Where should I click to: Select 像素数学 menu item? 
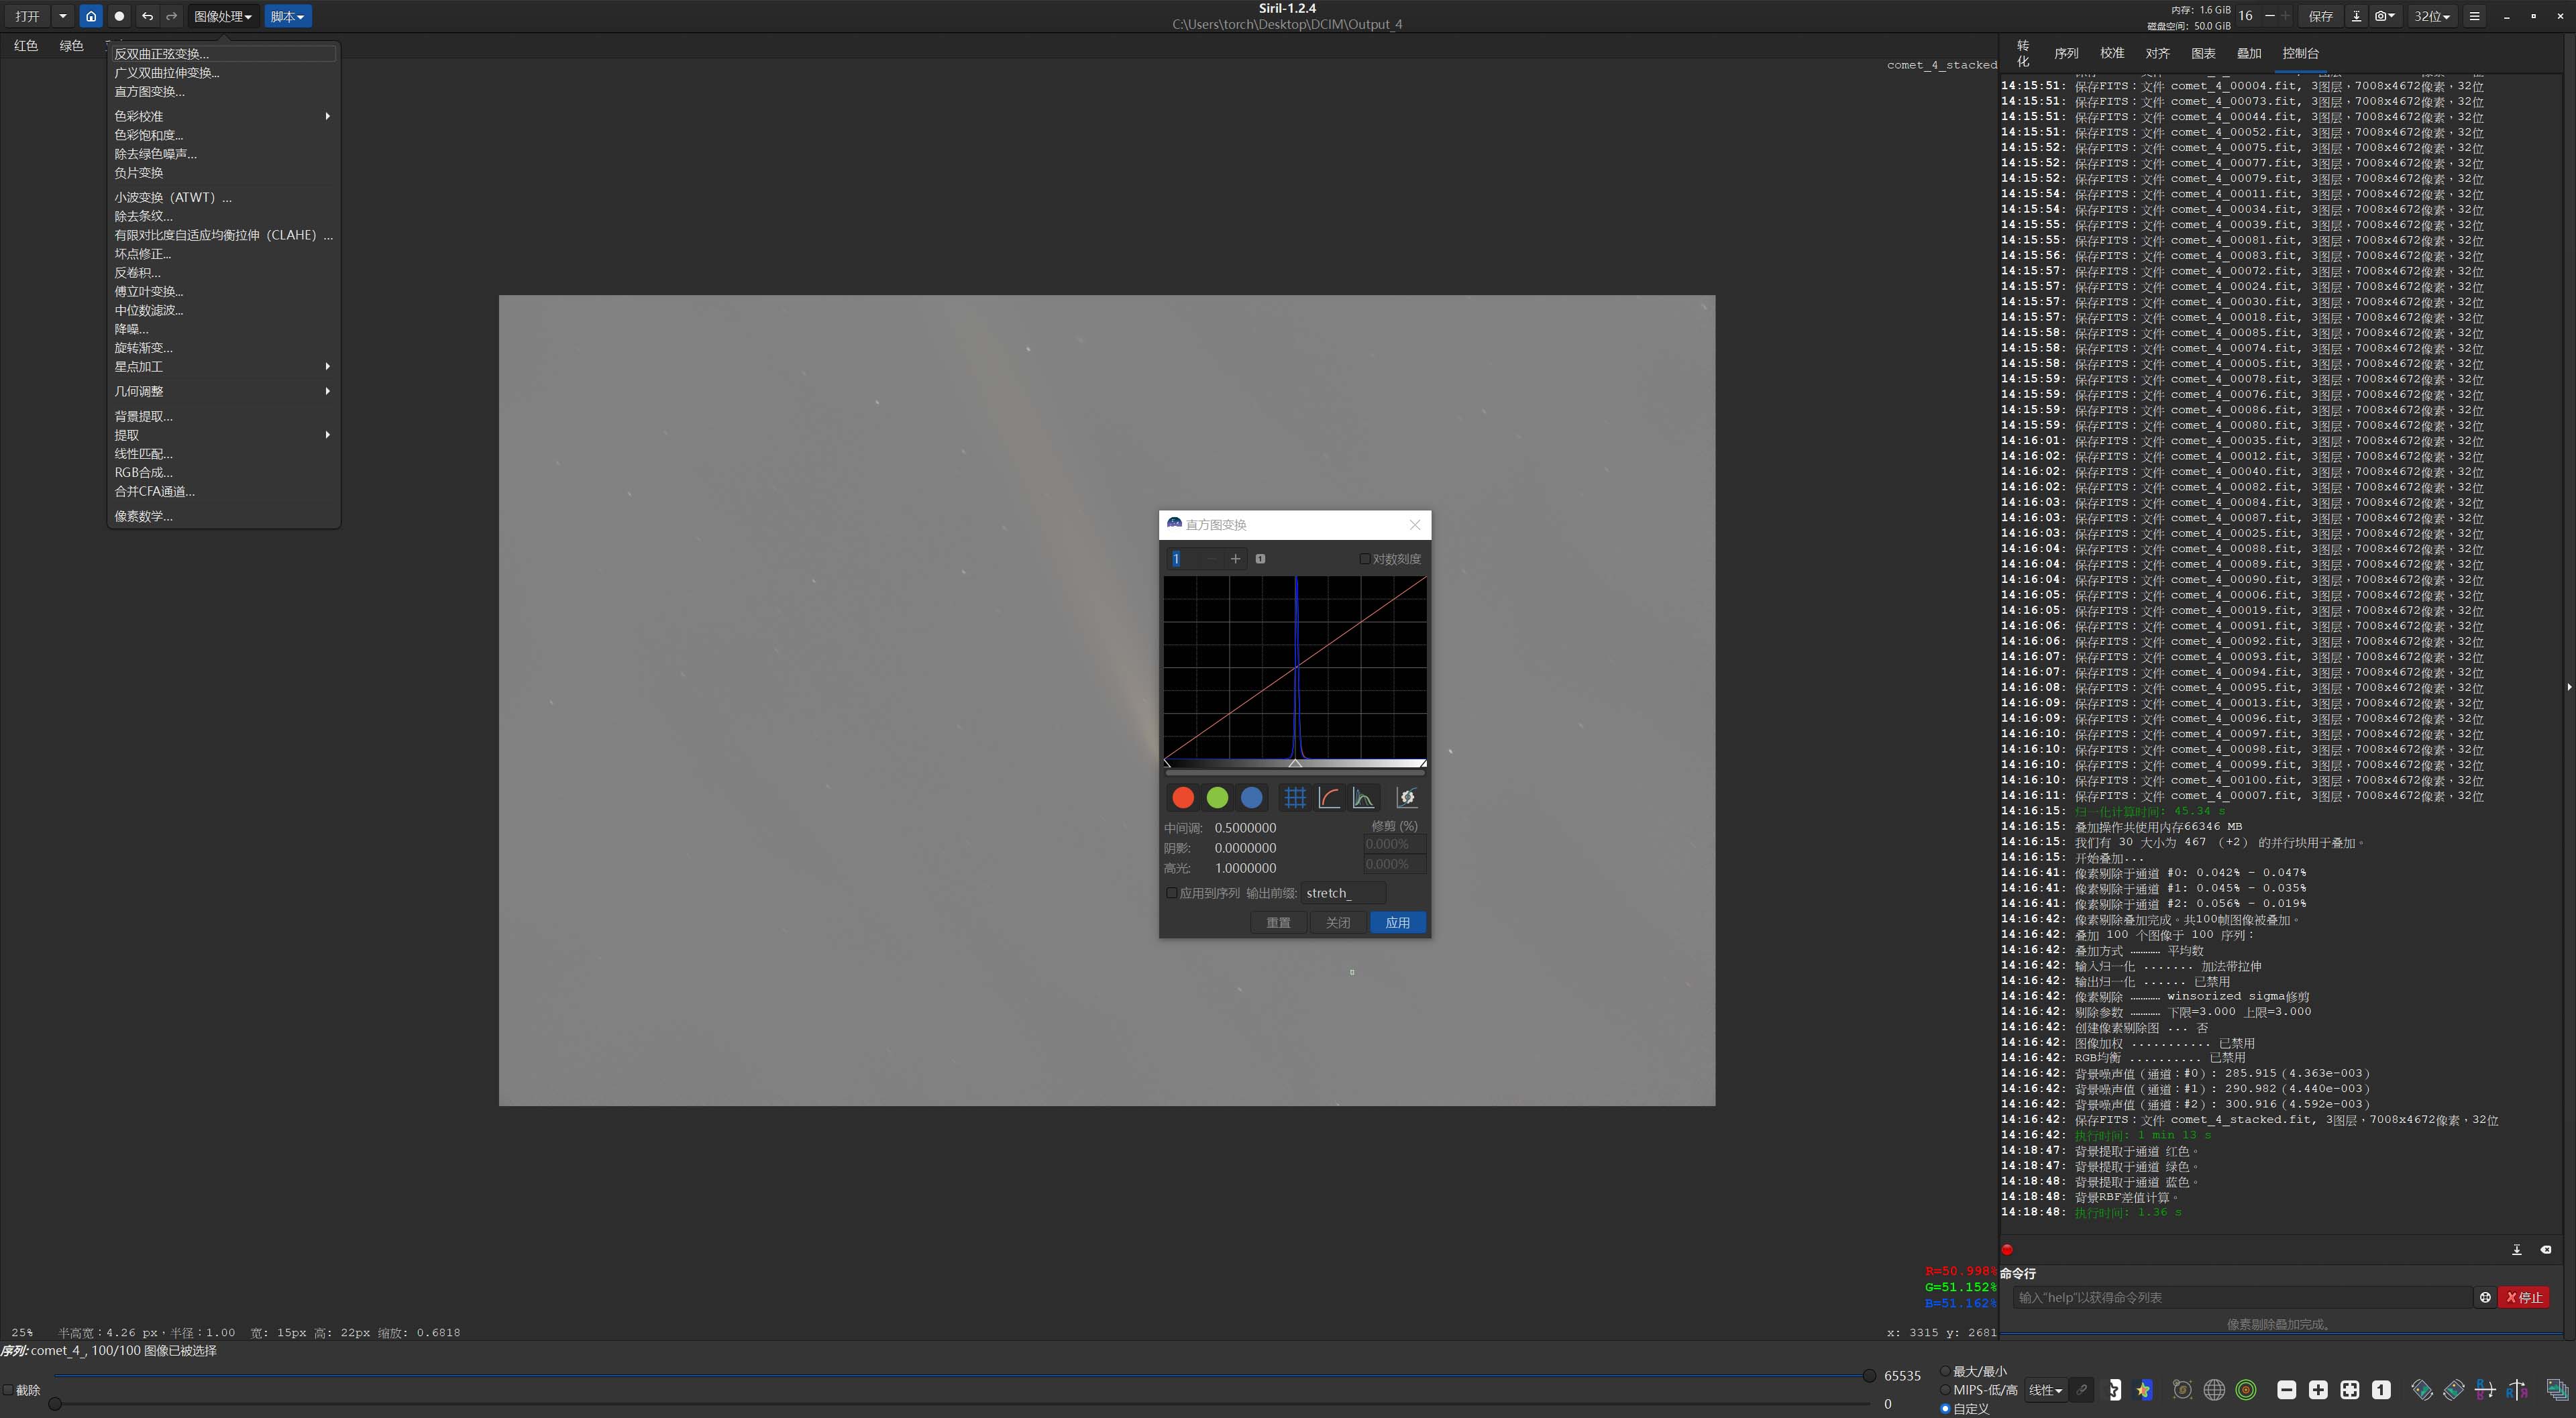pos(223,516)
